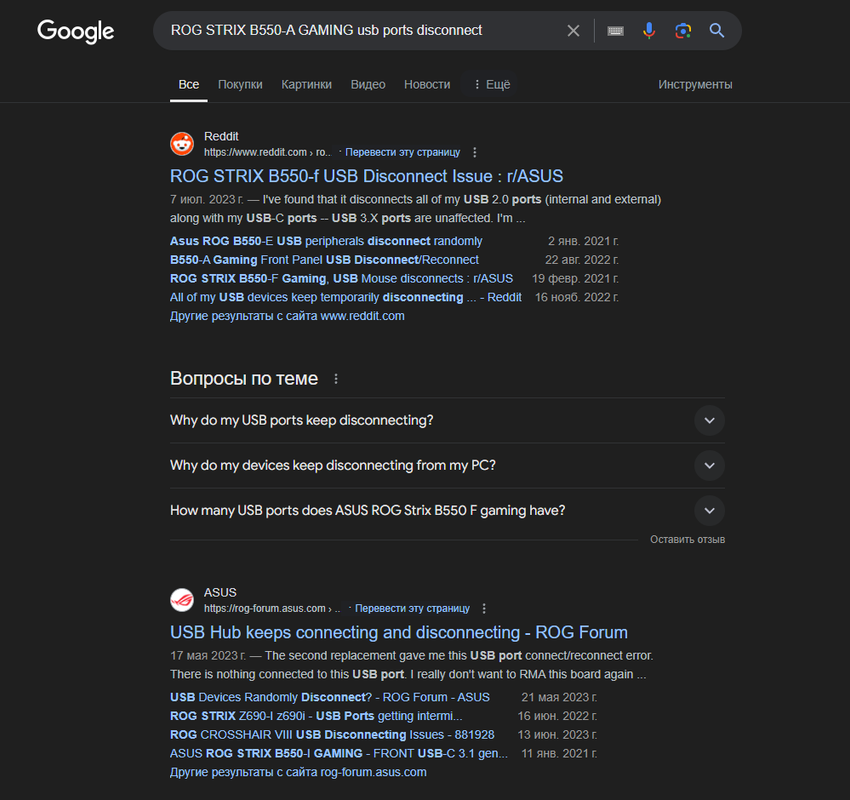Open Google Lens image search icon
The width and height of the screenshot is (850, 800).
point(683,31)
